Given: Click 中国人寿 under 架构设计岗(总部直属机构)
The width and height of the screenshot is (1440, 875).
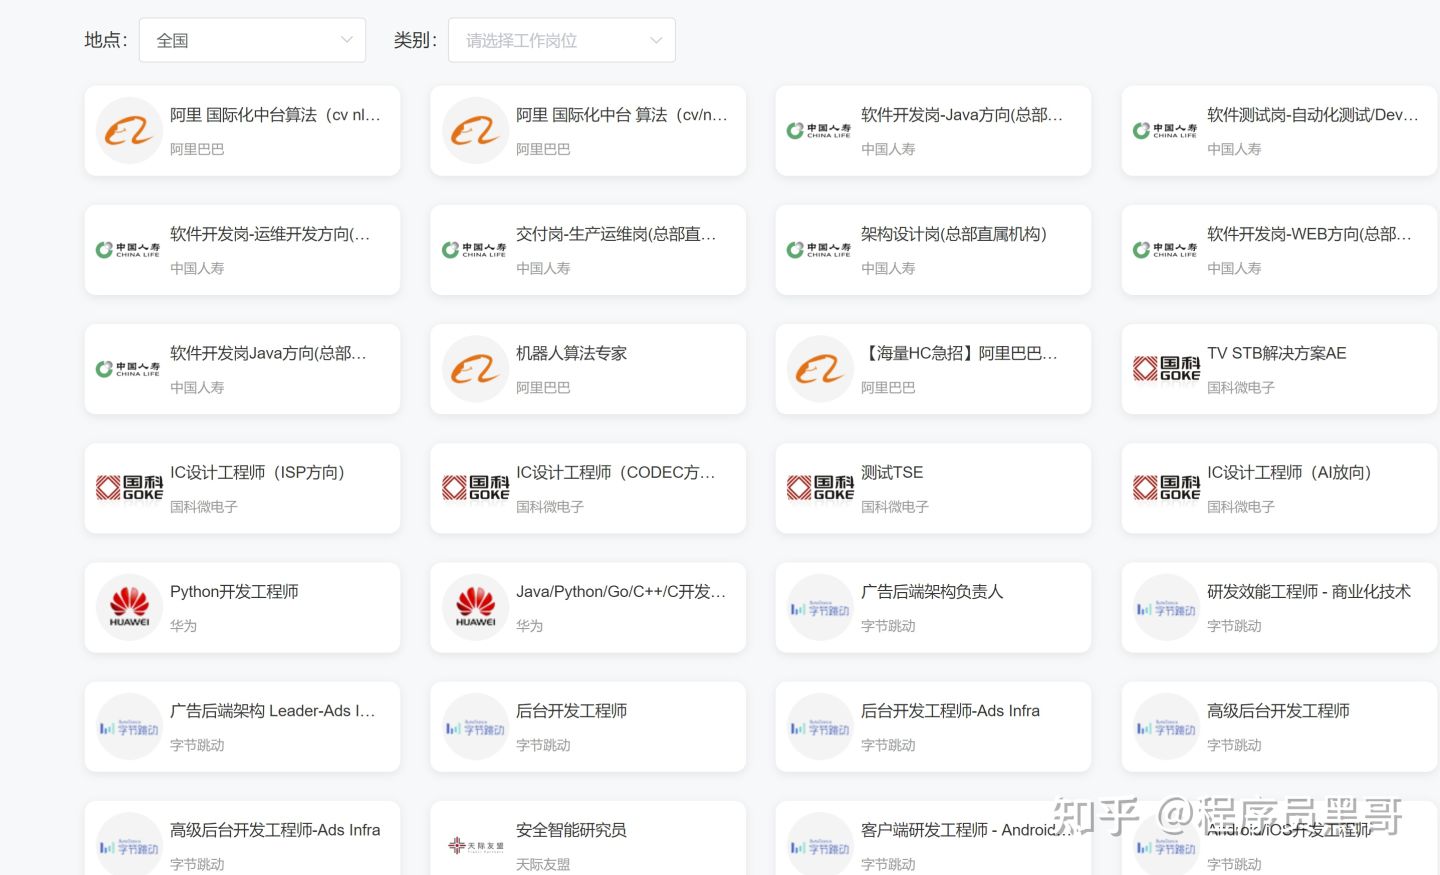Looking at the screenshot, I should pyautogui.click(x=888, y=268).
